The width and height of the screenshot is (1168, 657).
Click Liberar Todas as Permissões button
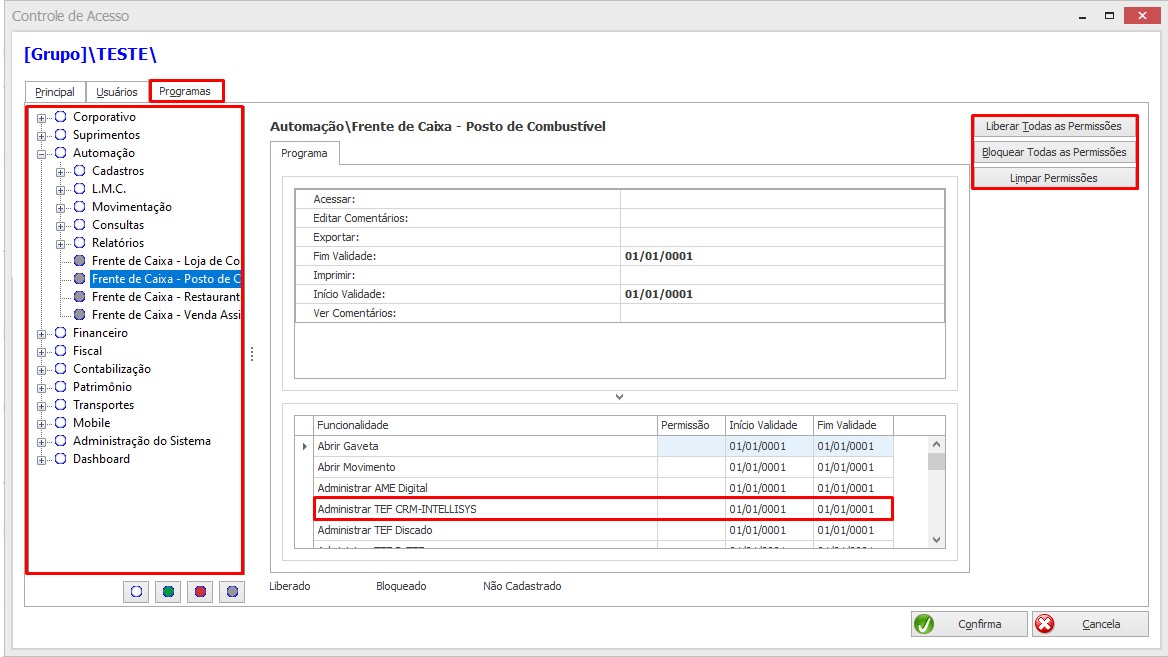[1054, 126]
